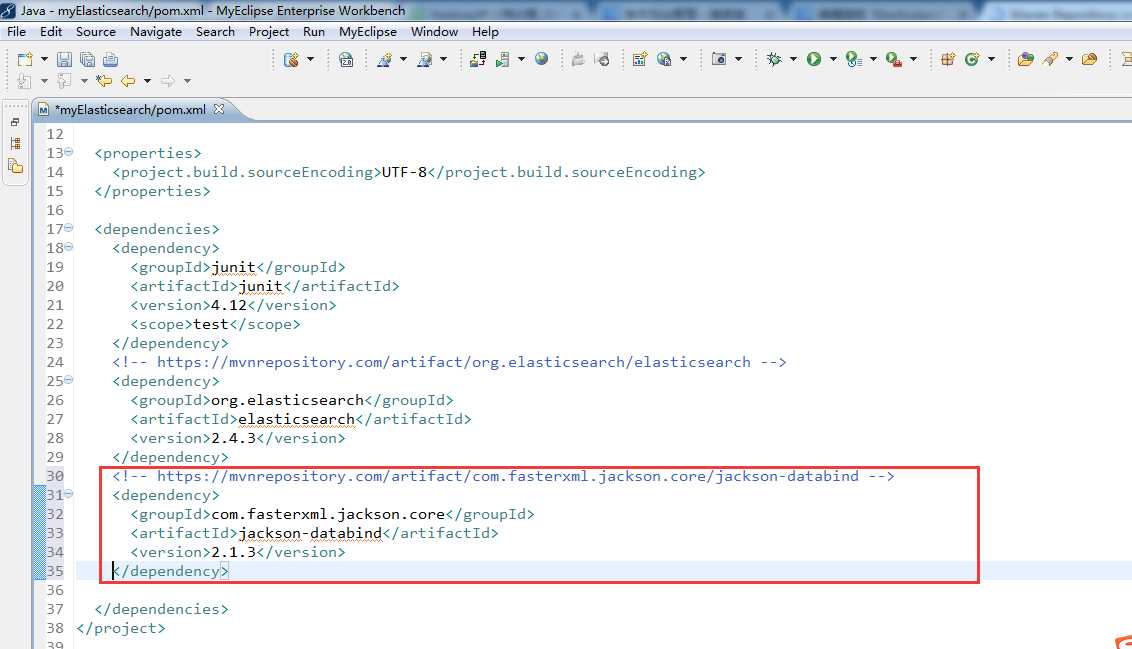The image size is (1132, 649).
Task: Click the Print icon in toolbar
Action: click(110, 59)
